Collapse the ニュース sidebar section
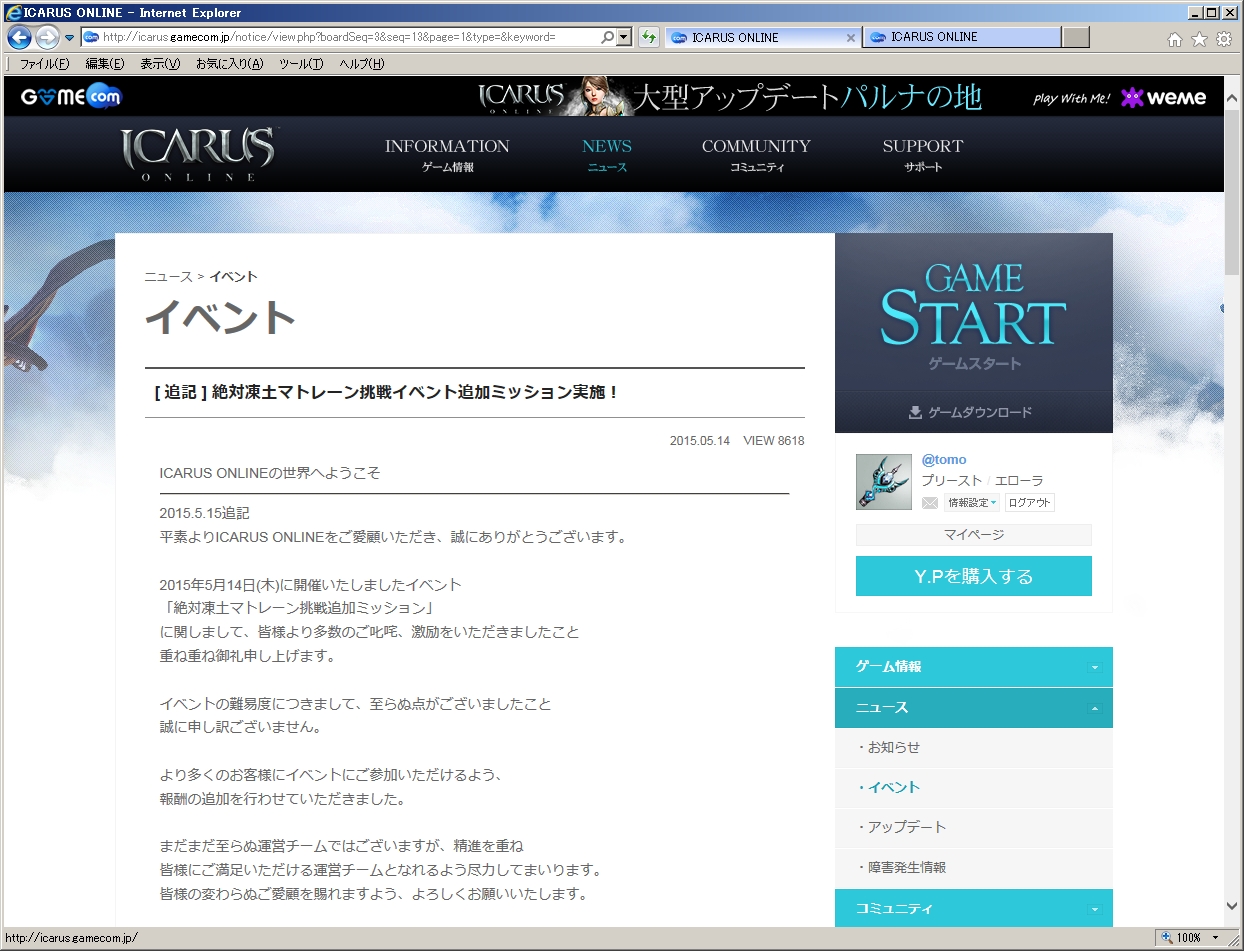The width and height of the screenshot is (1244, 951). (974, 708)
